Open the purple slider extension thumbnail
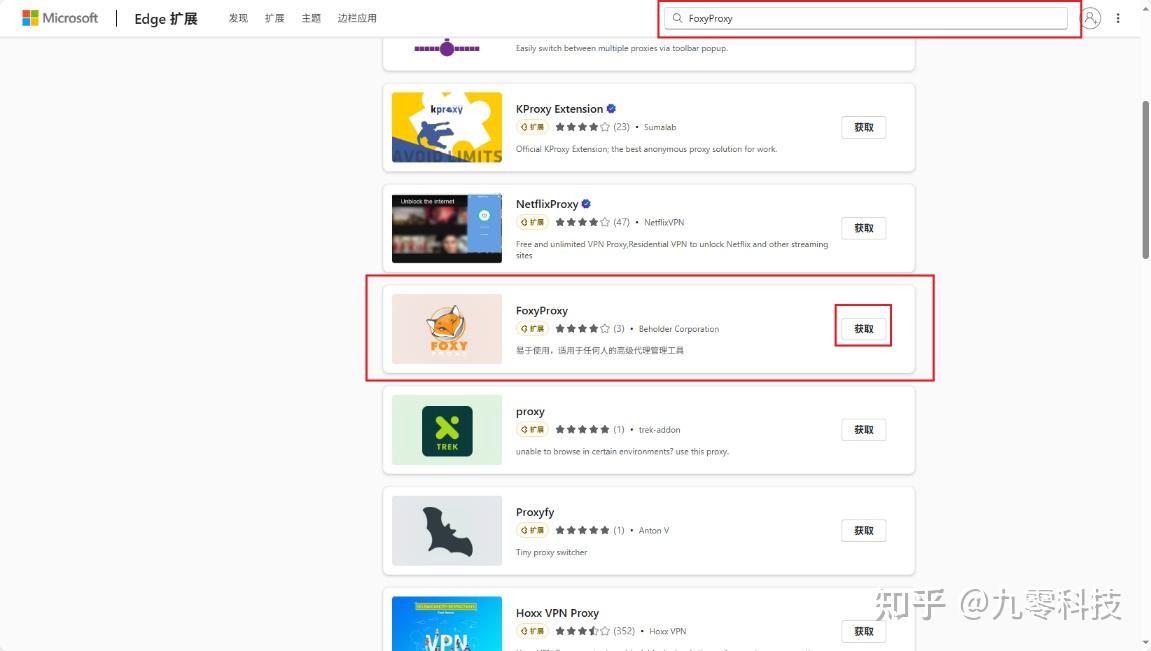 (x=447, y=48)
